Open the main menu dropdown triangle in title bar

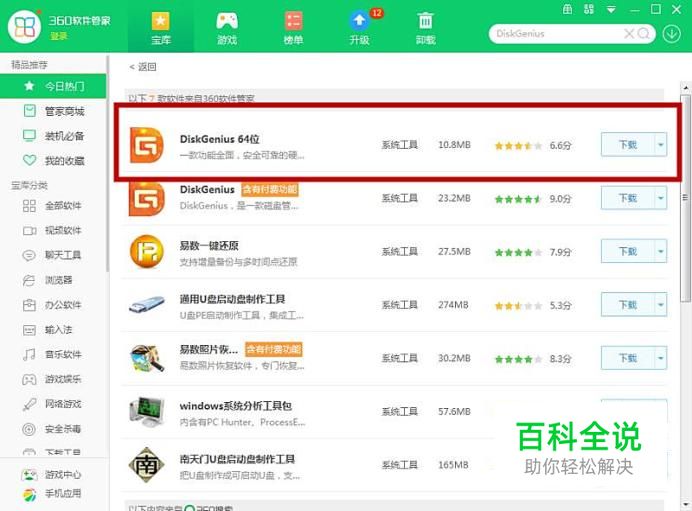pos(611,10)
